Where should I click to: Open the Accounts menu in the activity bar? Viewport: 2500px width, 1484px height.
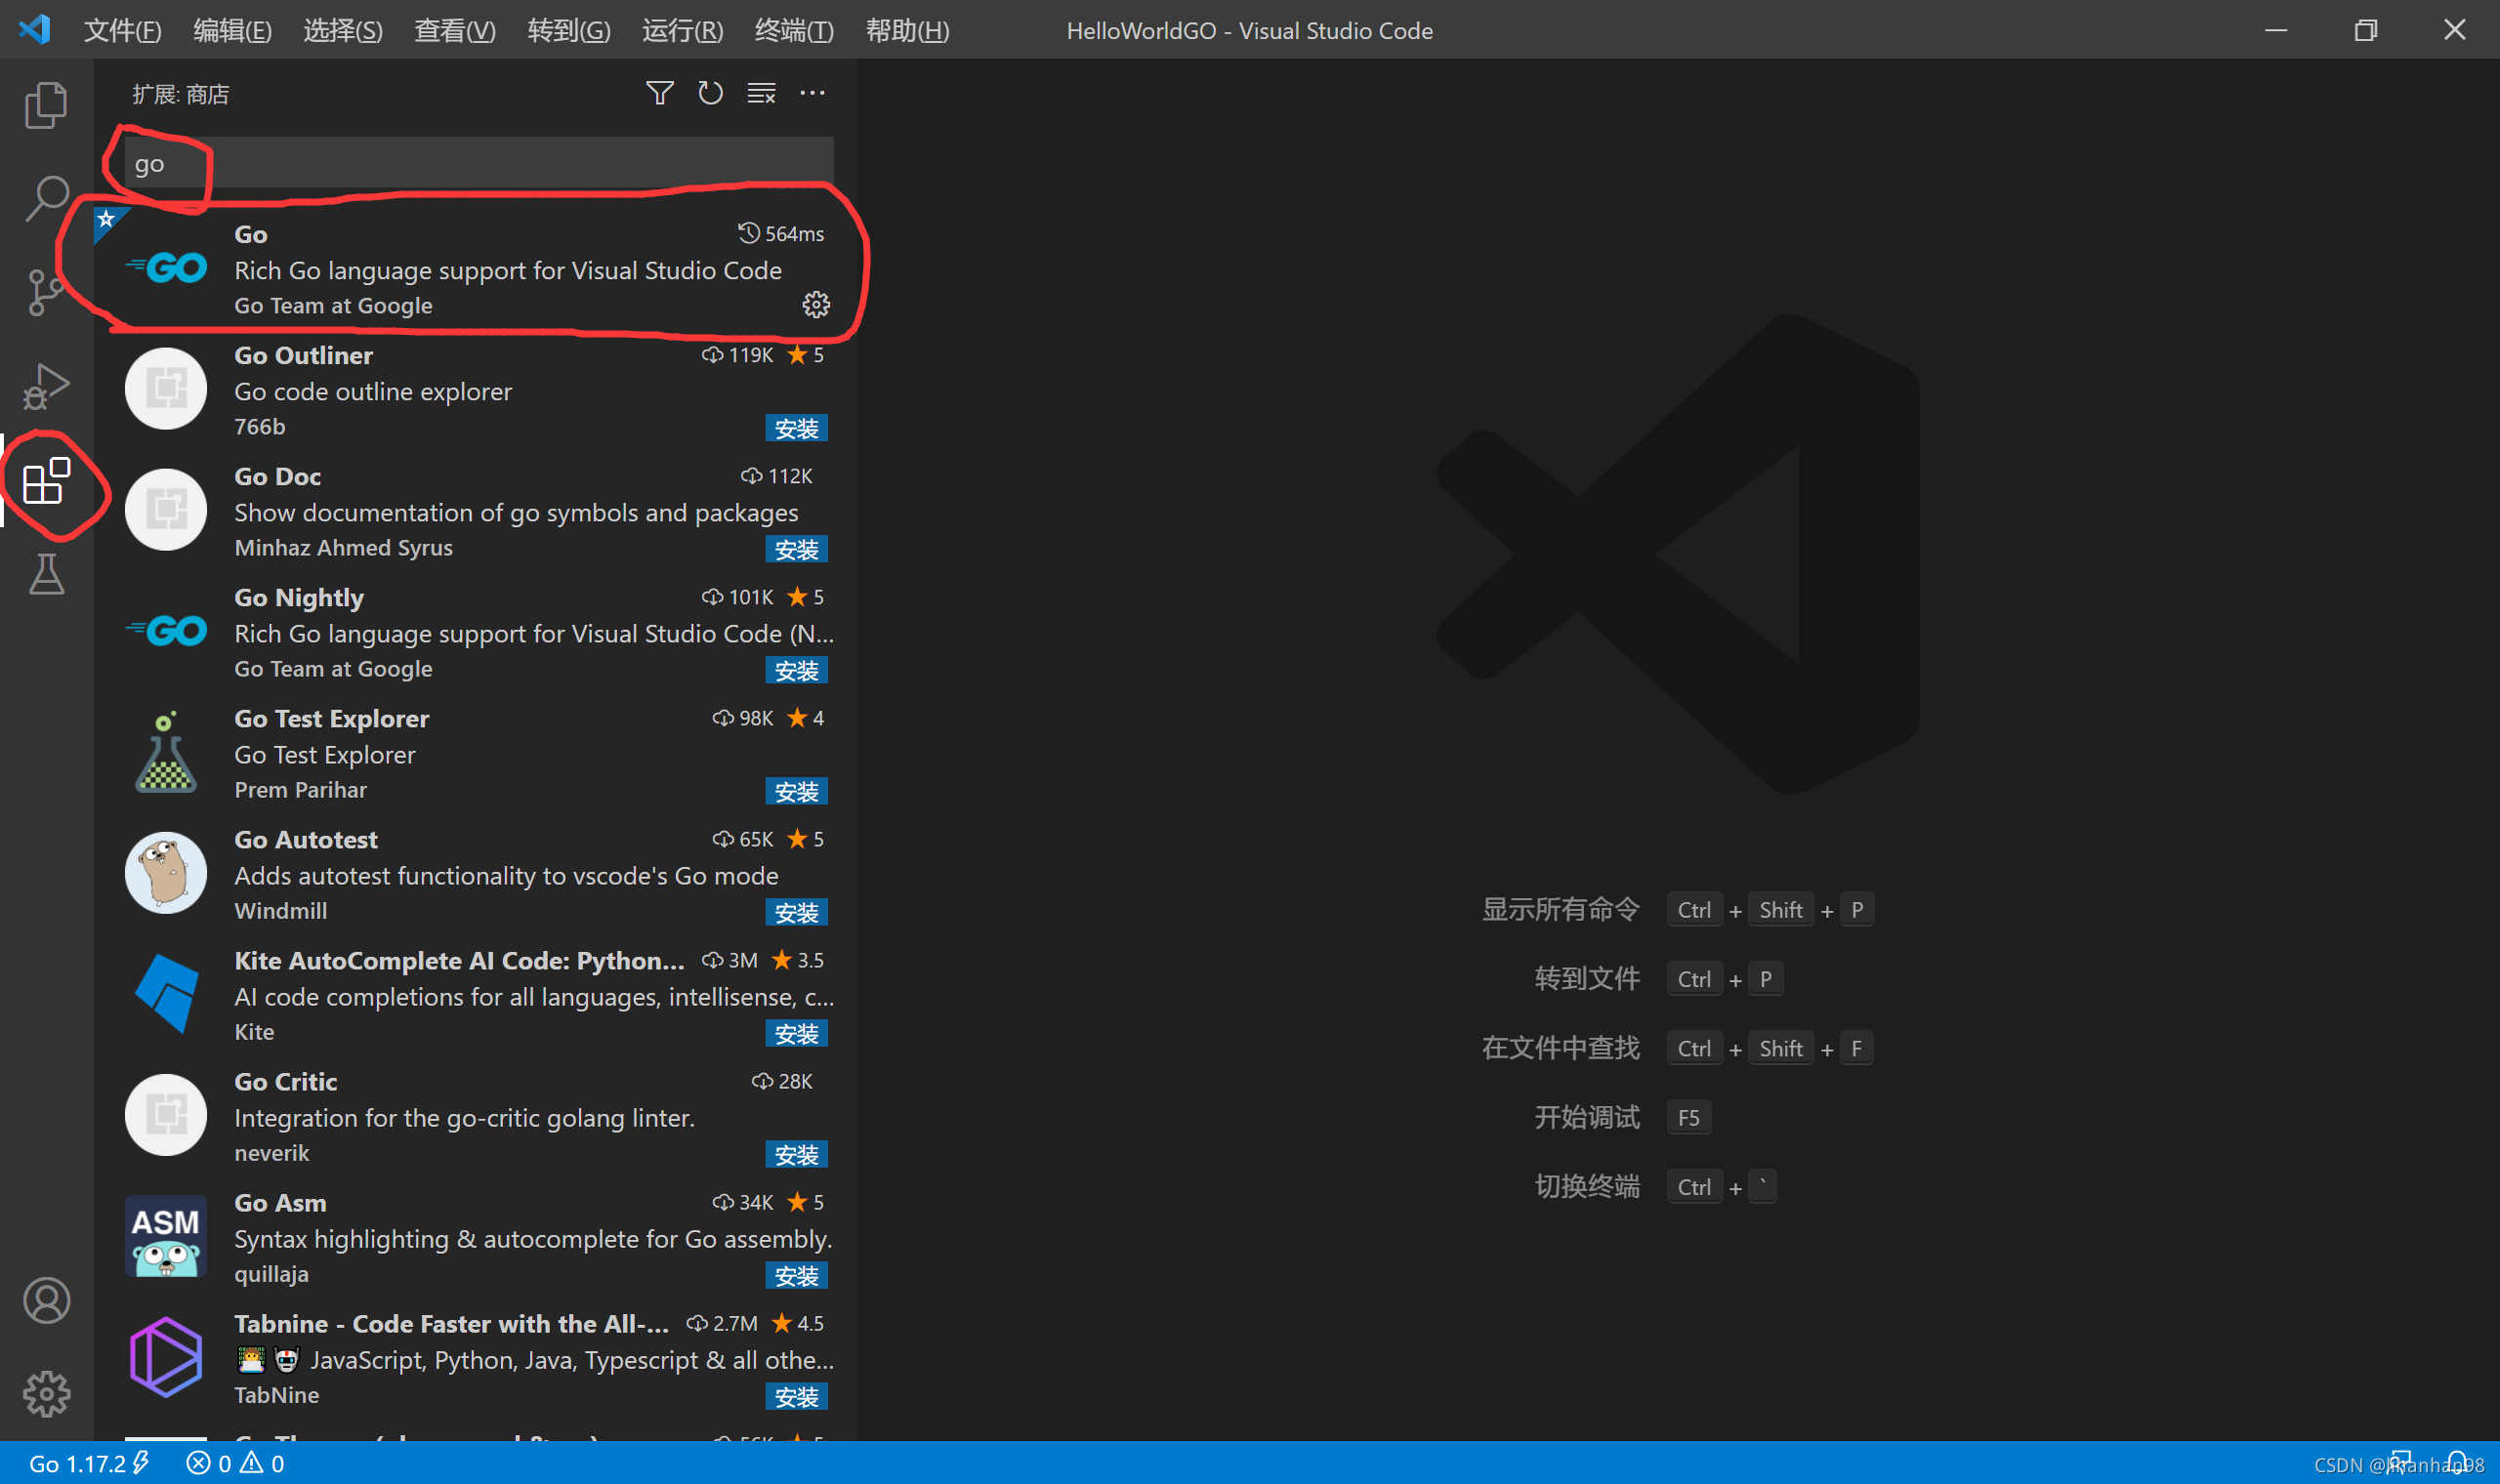tap(46, 1300)
